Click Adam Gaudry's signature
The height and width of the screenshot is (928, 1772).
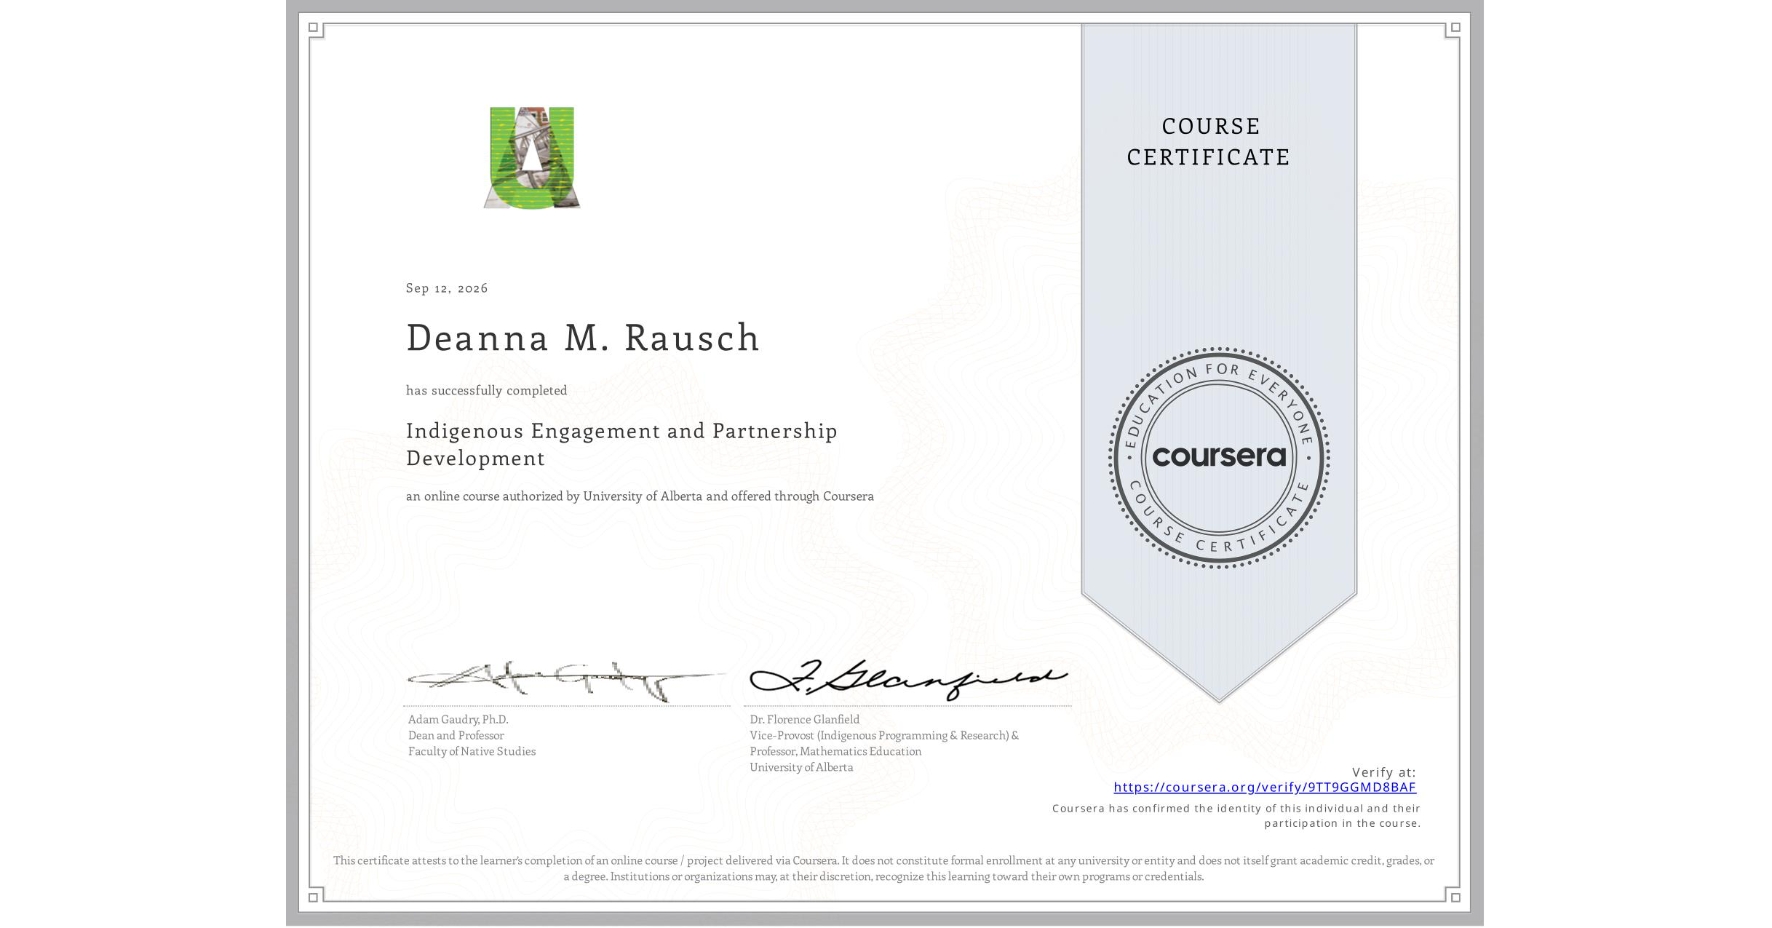click(x=566, y=680)
